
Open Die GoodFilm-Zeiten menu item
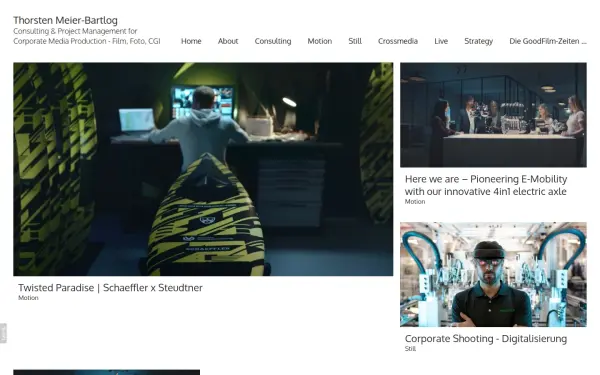(x=548, y=41)
